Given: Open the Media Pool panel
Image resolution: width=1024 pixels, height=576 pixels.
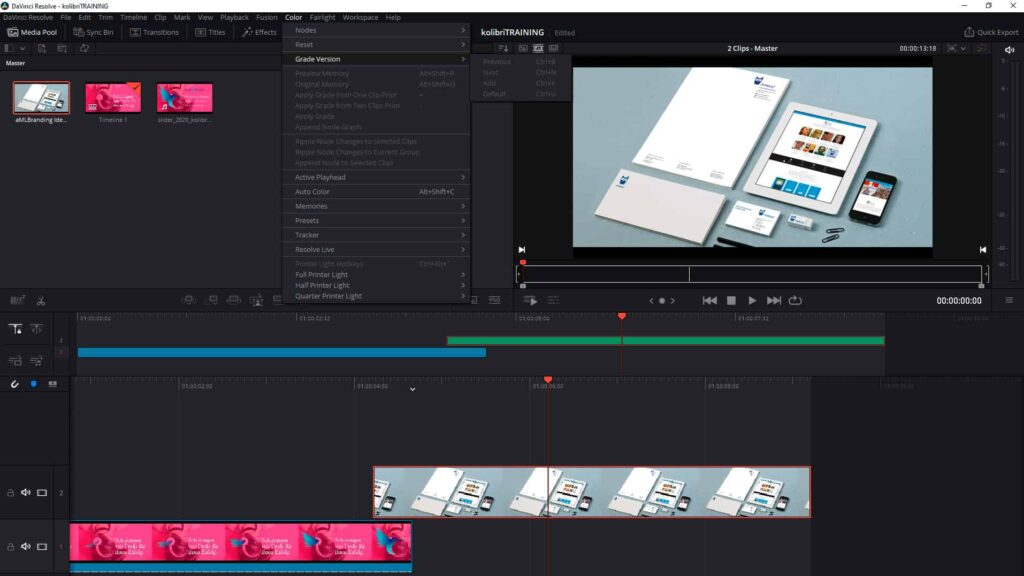Looking at the screenshot, I should point(32,32).
